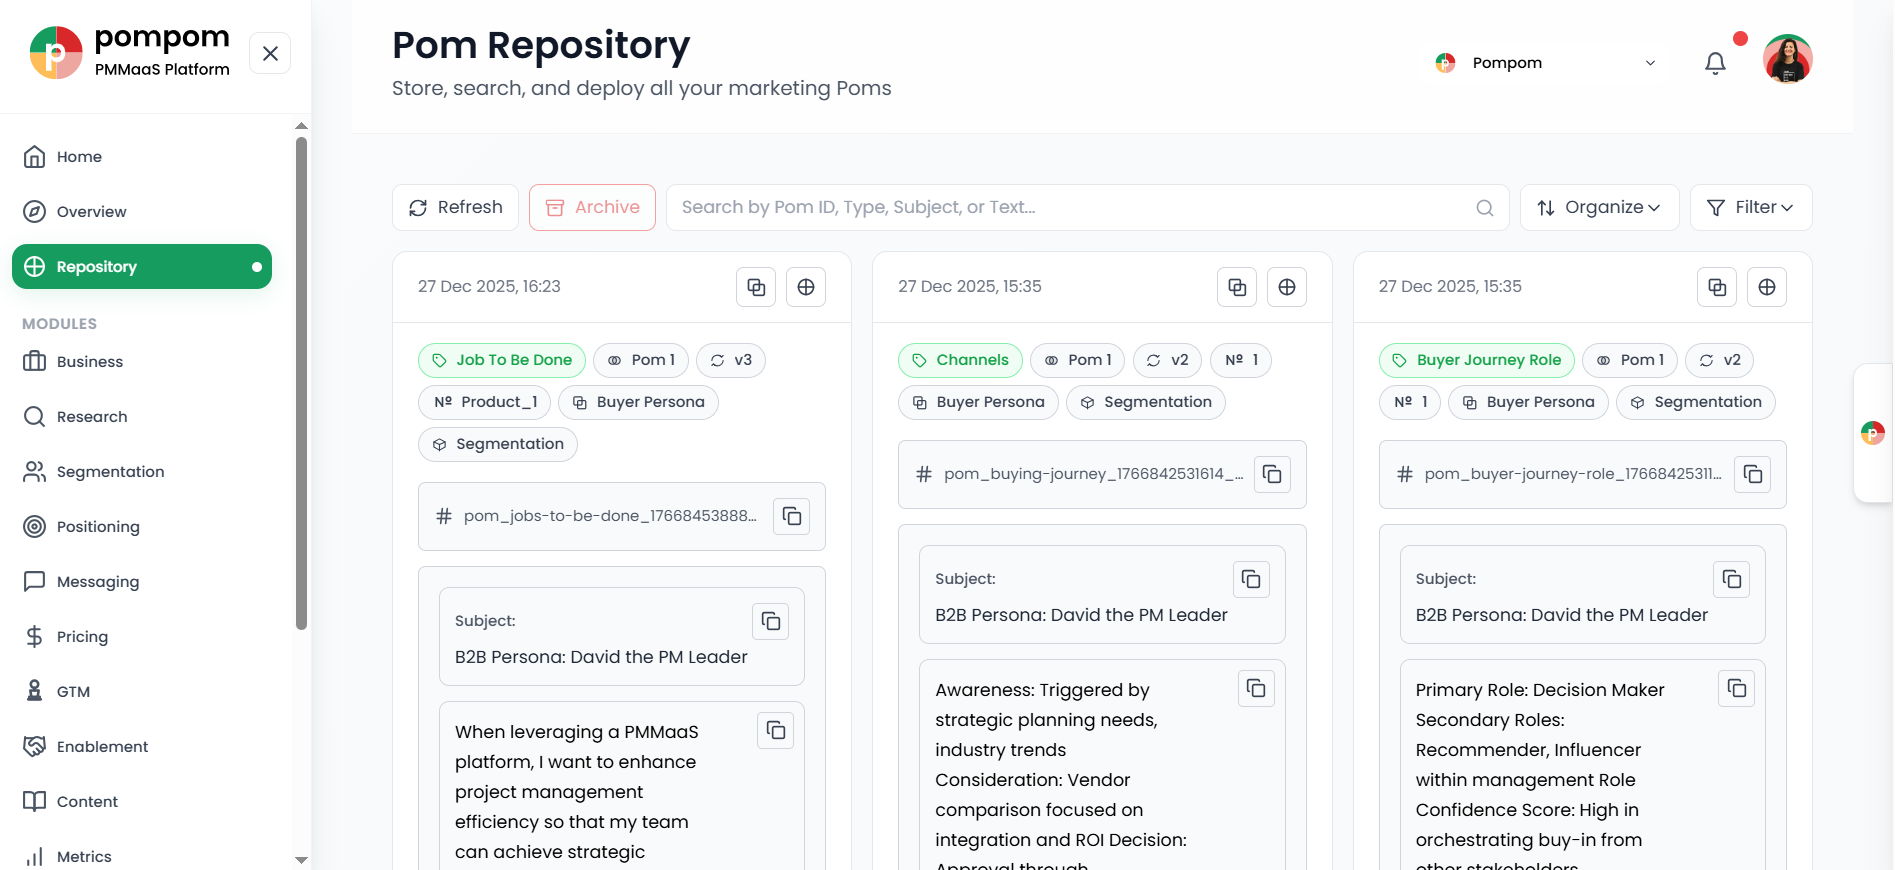Viewport: 1895px width, 870px height.
Task: Click copy icon on the 16:23 card header
Action: (x=756, y=287)
